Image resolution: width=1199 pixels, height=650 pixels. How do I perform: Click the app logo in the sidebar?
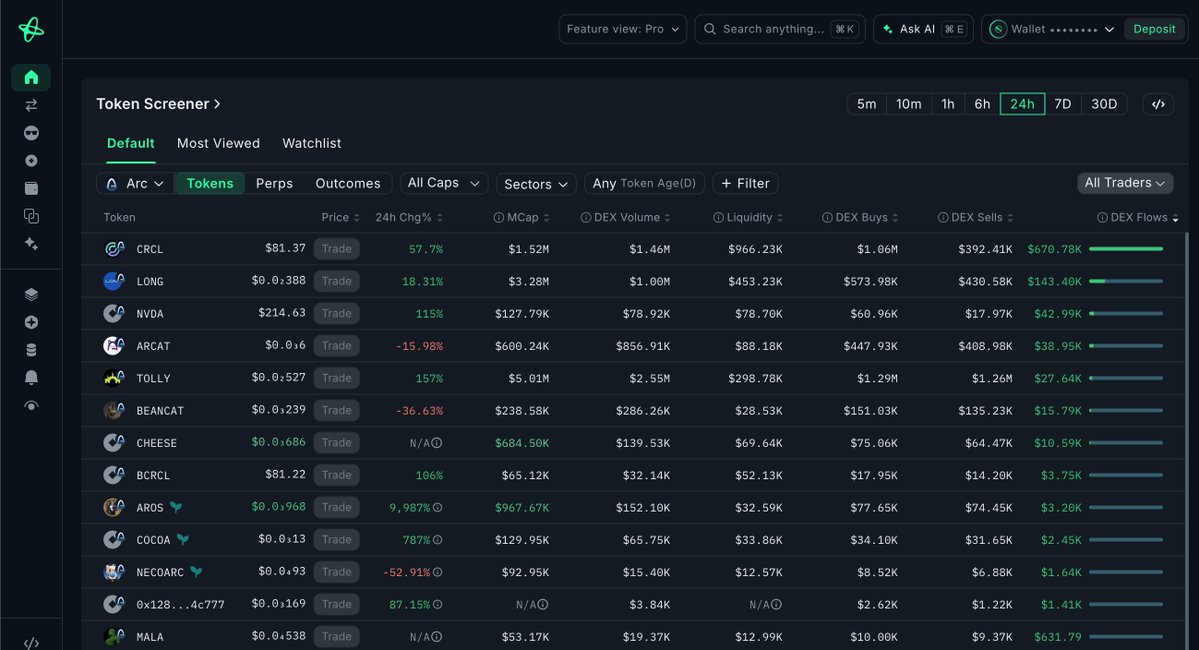(31, 30)
